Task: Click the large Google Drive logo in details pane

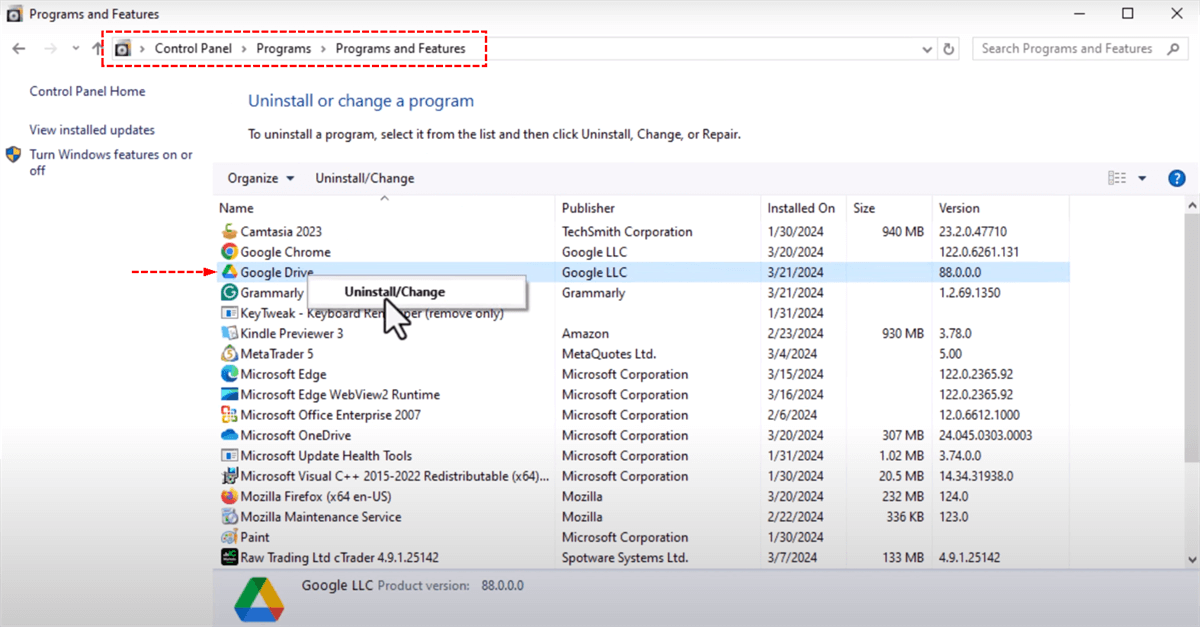Action: click(x=259, y=599)
